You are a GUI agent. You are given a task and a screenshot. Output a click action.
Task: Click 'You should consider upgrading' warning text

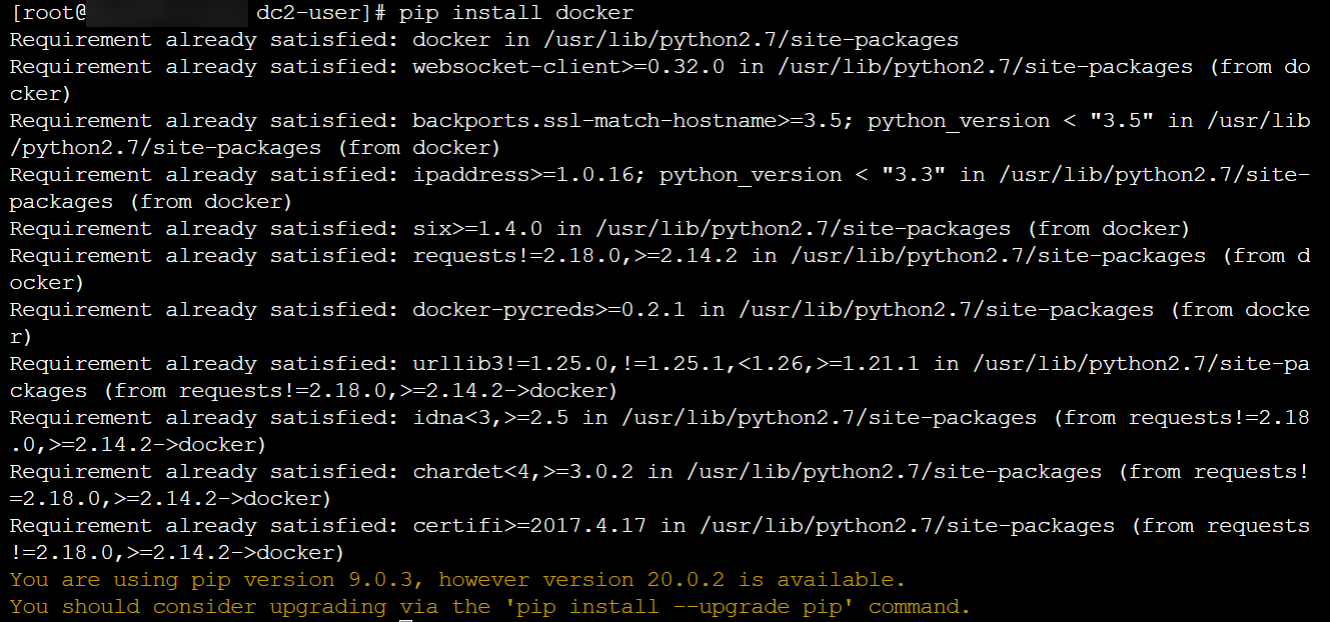(x=198, y=607)
